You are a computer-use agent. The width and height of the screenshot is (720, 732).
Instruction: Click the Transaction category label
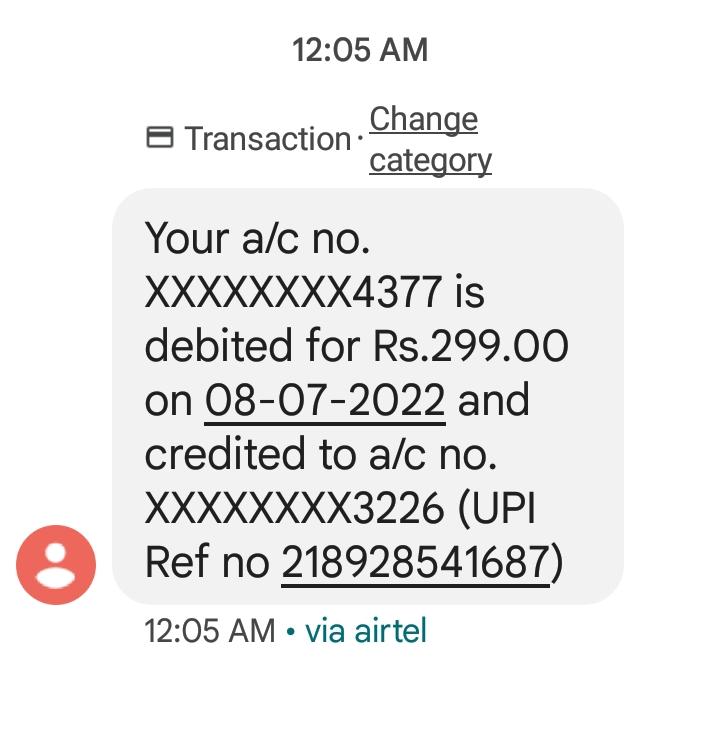pos(267,139)
